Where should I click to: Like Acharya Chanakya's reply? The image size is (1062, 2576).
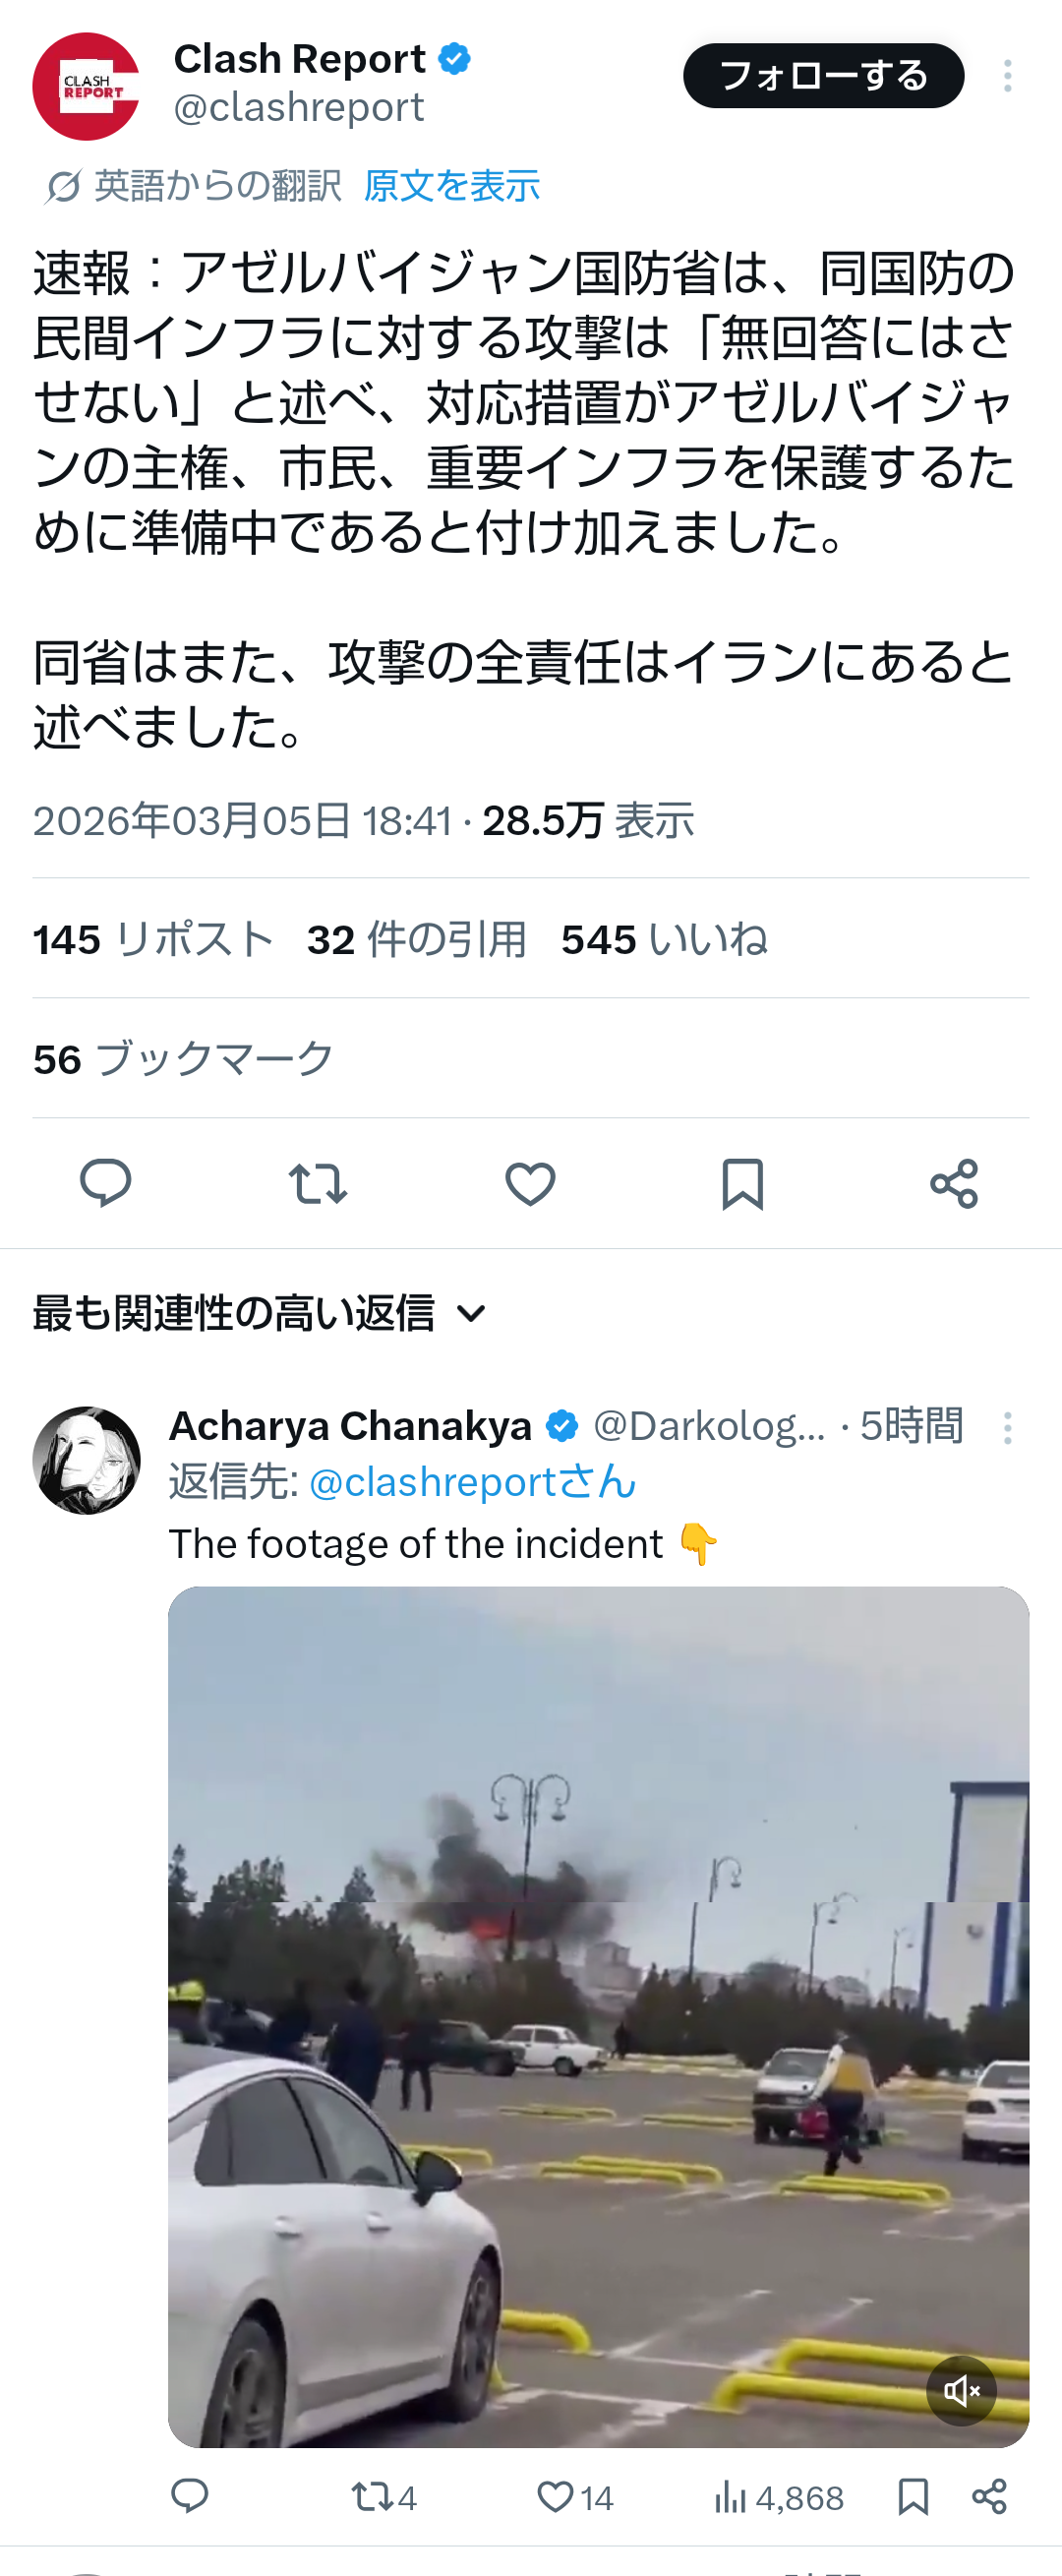(x=557, y=2498)
